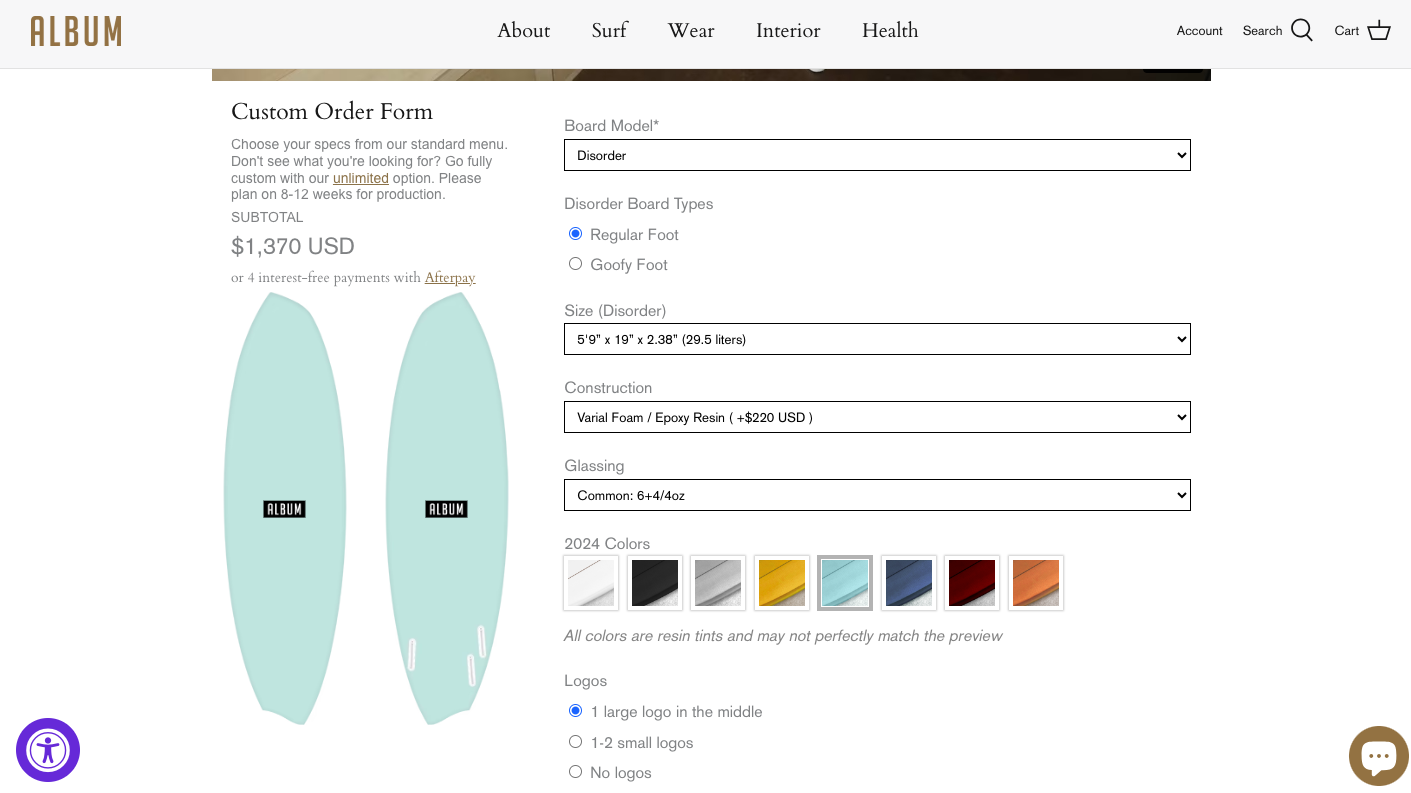Go to the Interior menu item
Image resolution: width=1411 pixels, height=793 pixels.
pos(788,31)
